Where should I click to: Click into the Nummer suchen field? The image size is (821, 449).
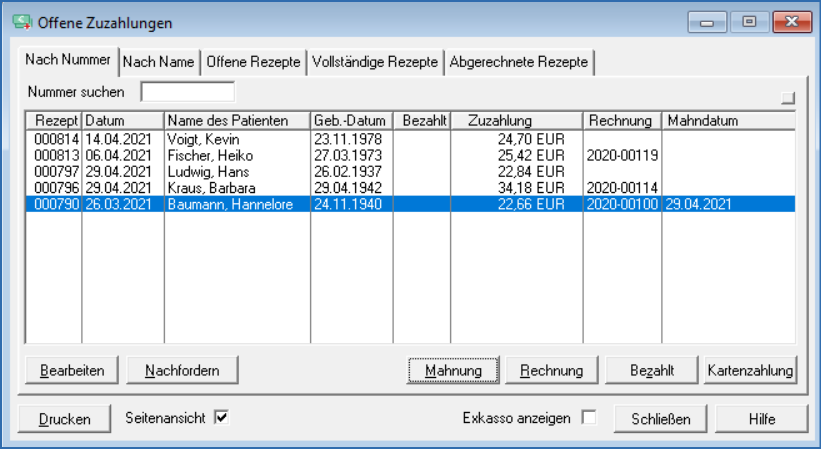coord(187,92)
